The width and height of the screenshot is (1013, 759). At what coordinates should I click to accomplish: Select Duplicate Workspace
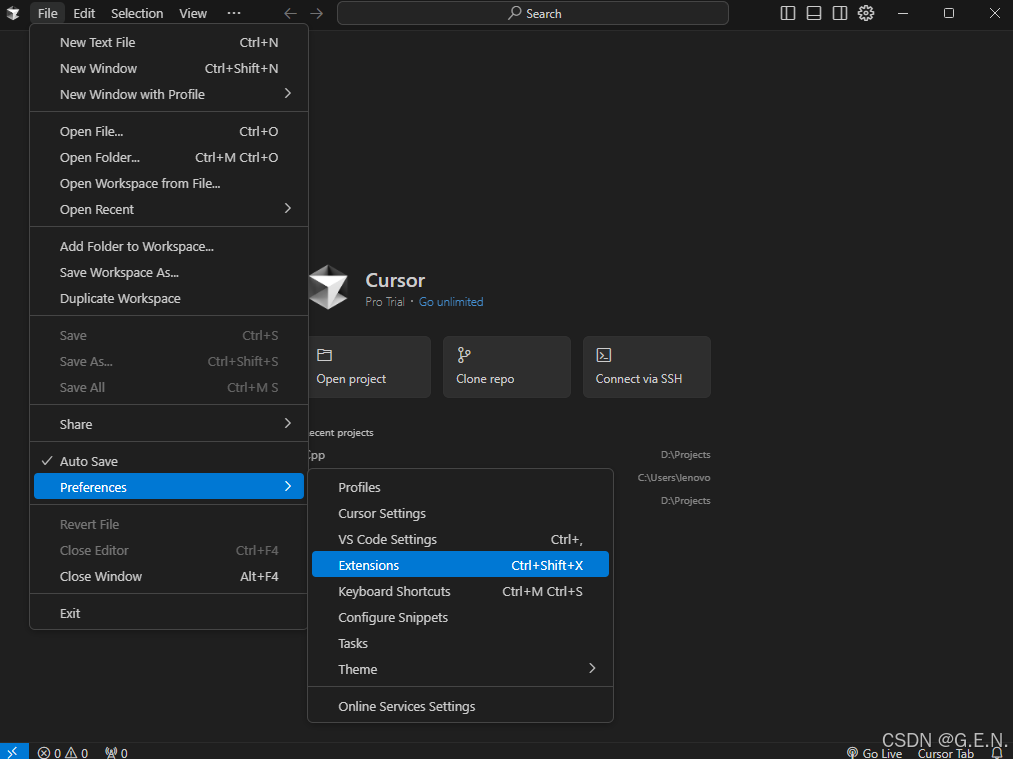click(x=169, y=298)
